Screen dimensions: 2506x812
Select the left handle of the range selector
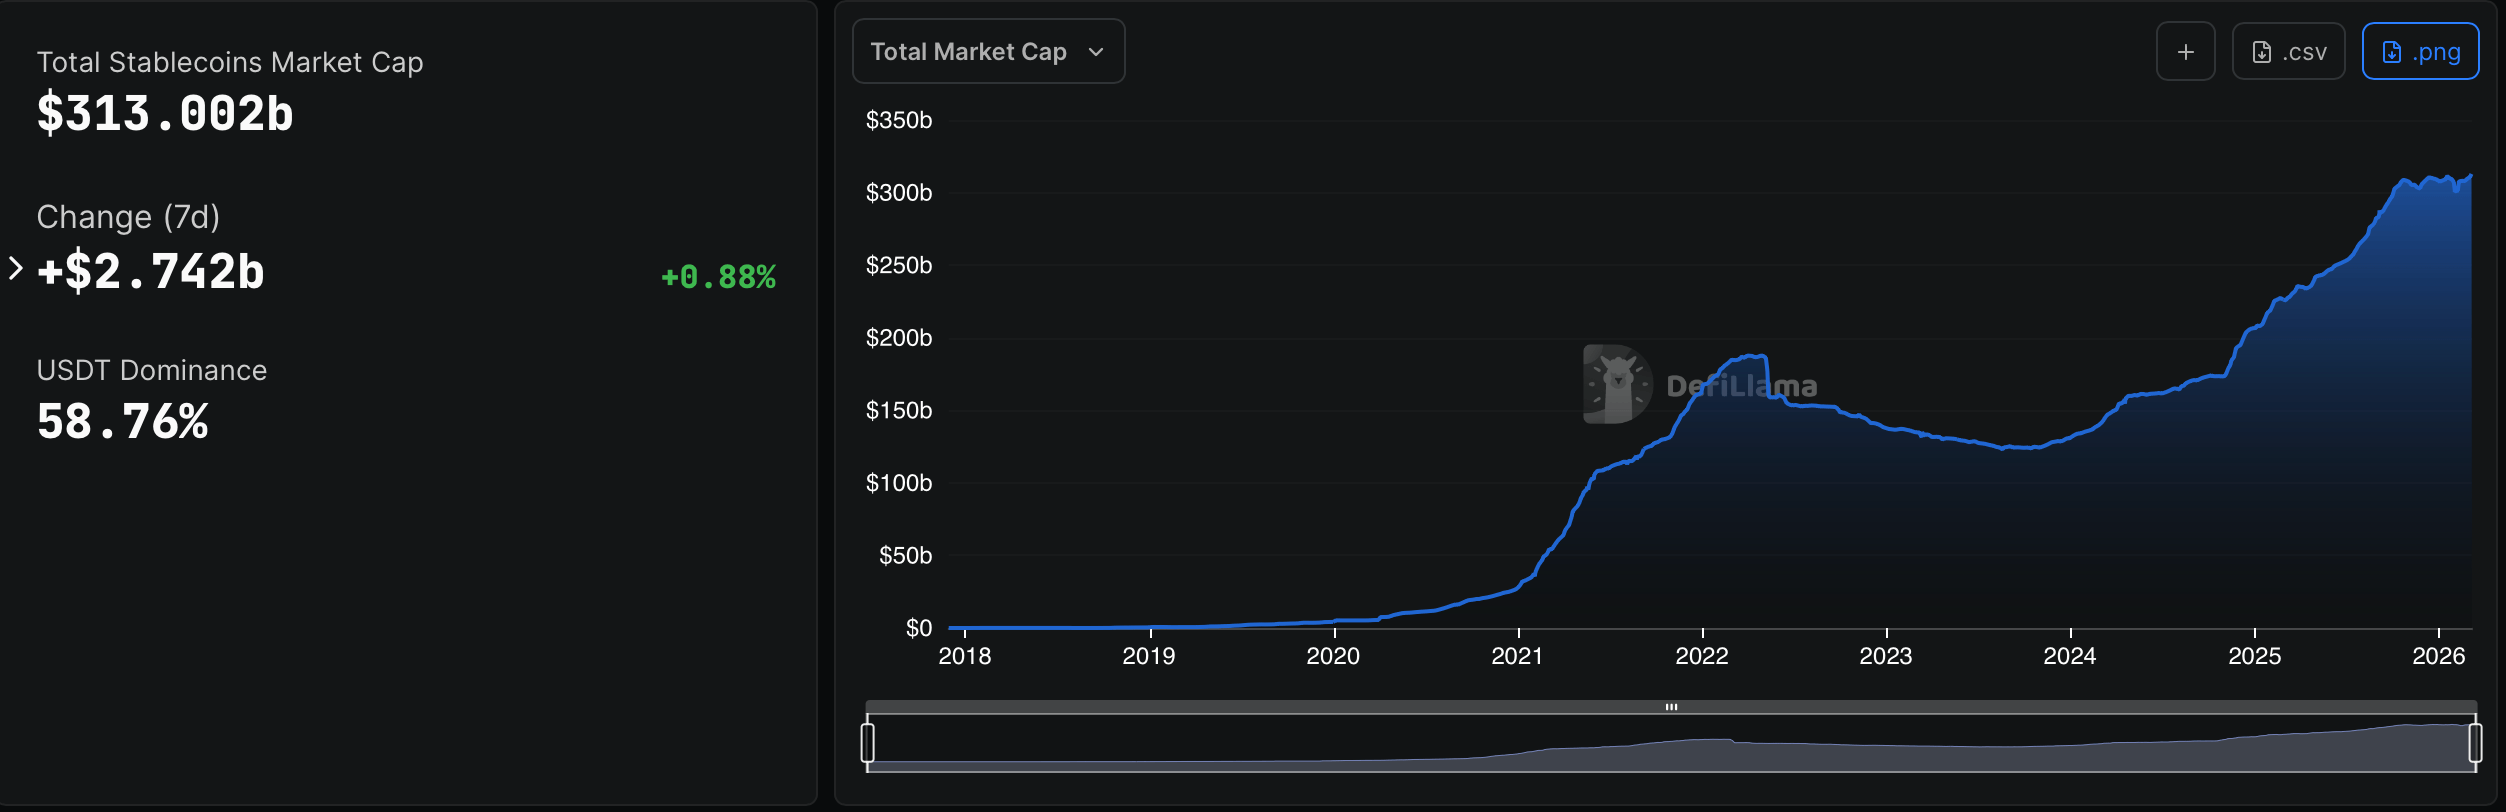(x=869, y=743)
